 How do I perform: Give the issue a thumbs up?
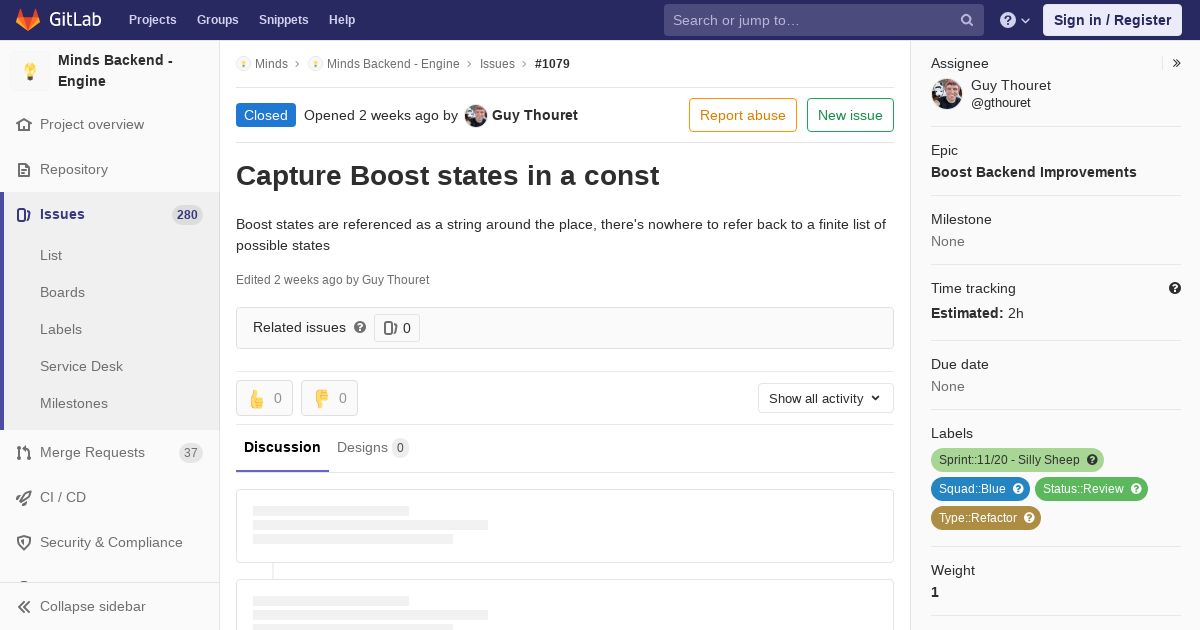pyautogui.click(x=264, y=398)
